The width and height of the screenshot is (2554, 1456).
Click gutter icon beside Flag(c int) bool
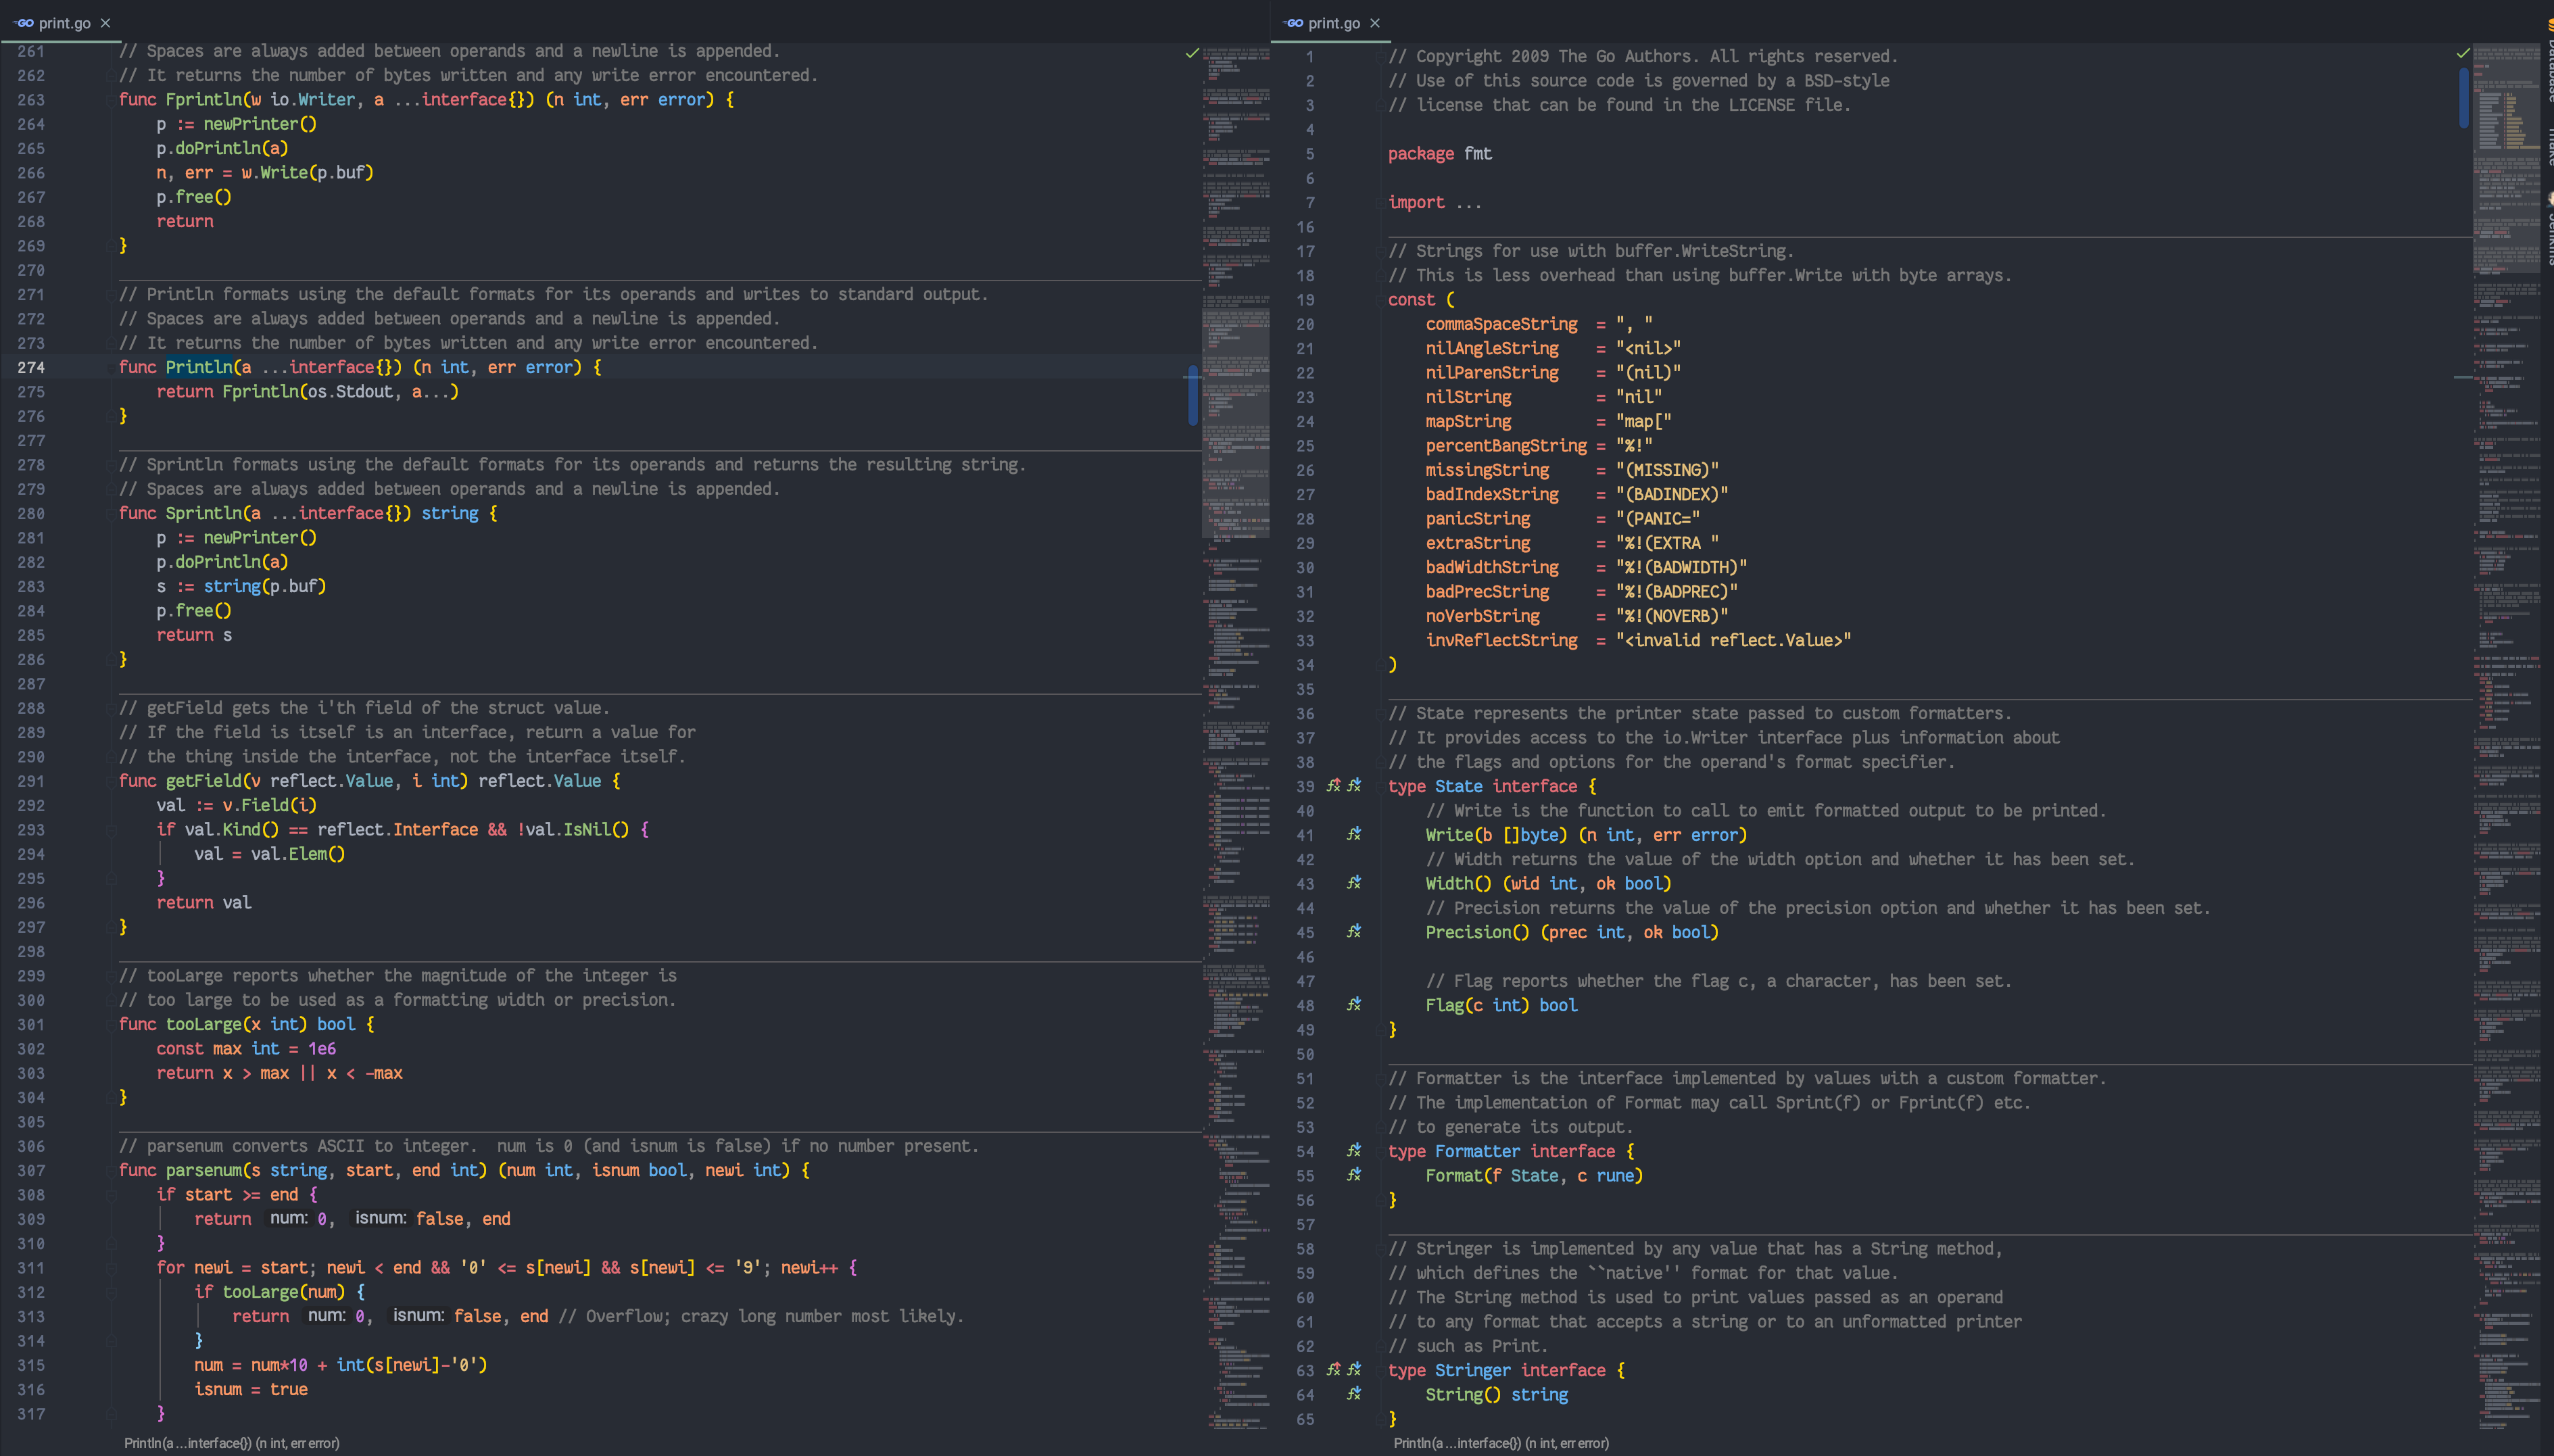[1354, 1005]
